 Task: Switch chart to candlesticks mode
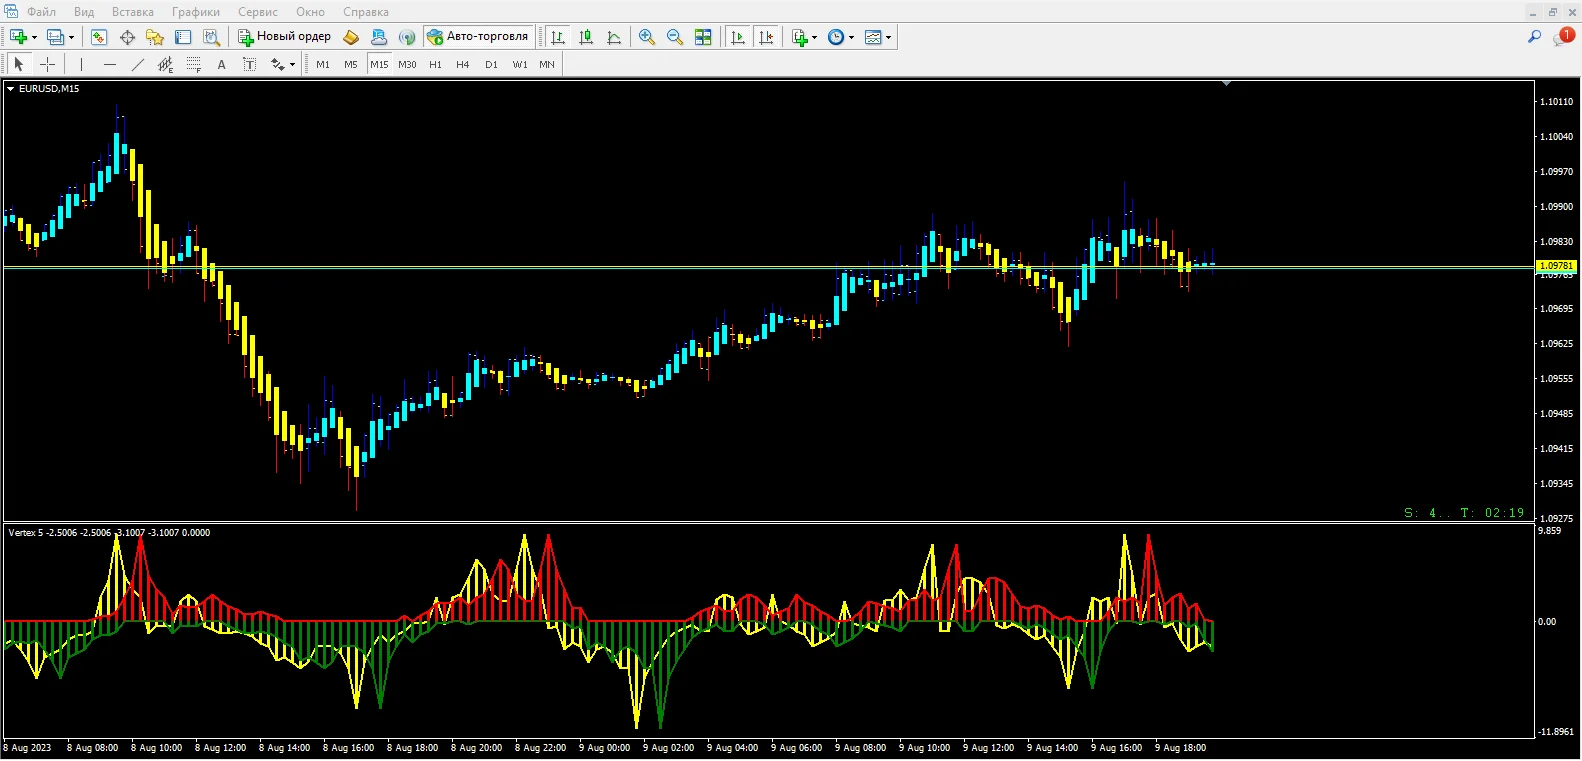(586, 37)
